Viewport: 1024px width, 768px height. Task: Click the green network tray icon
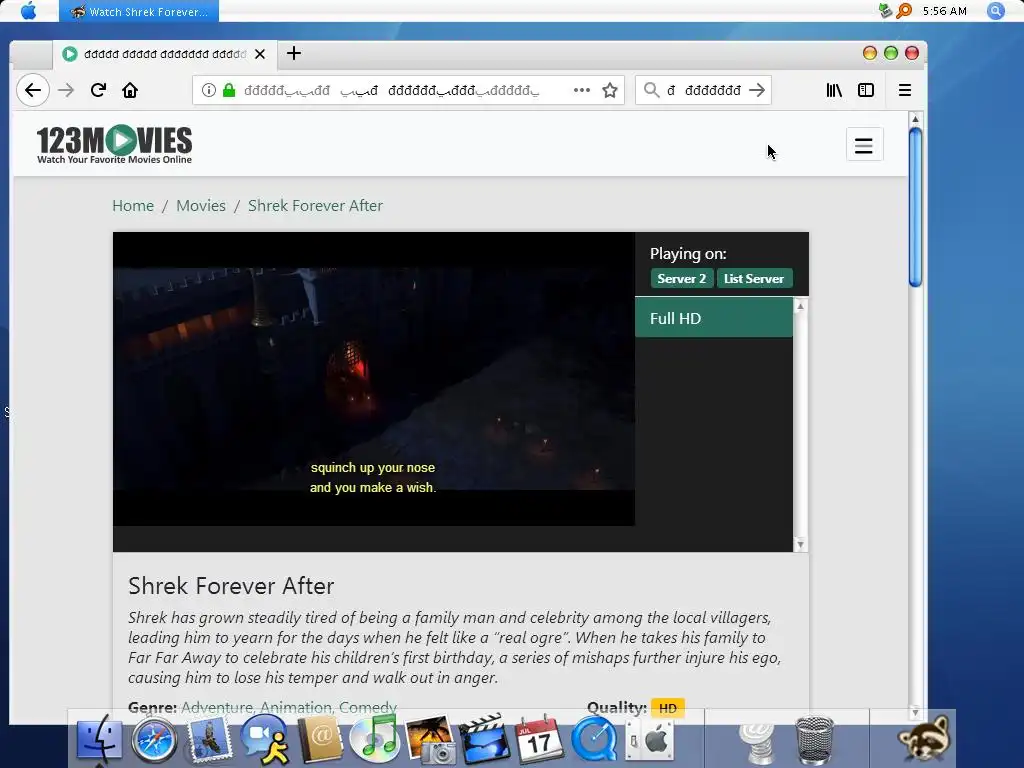[886, 10]
